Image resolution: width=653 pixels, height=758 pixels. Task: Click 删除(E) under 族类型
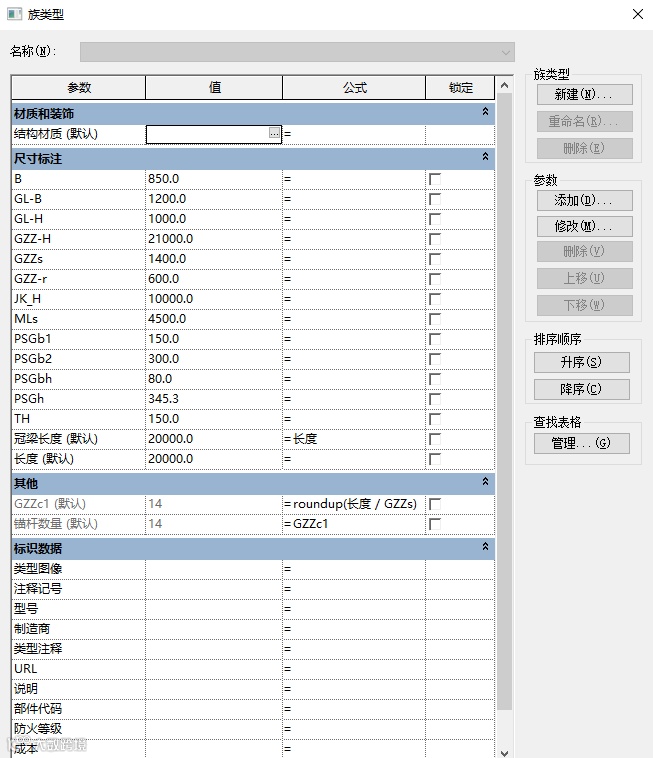pyautogui.click(x=584, y=148)
